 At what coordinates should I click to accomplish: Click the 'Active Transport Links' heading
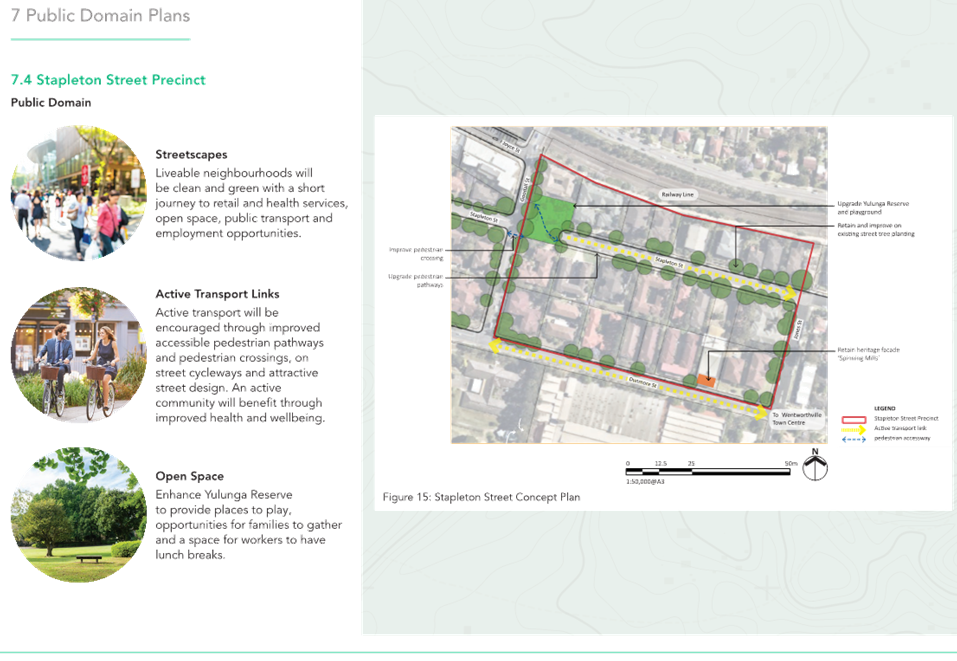coord(218,294)
